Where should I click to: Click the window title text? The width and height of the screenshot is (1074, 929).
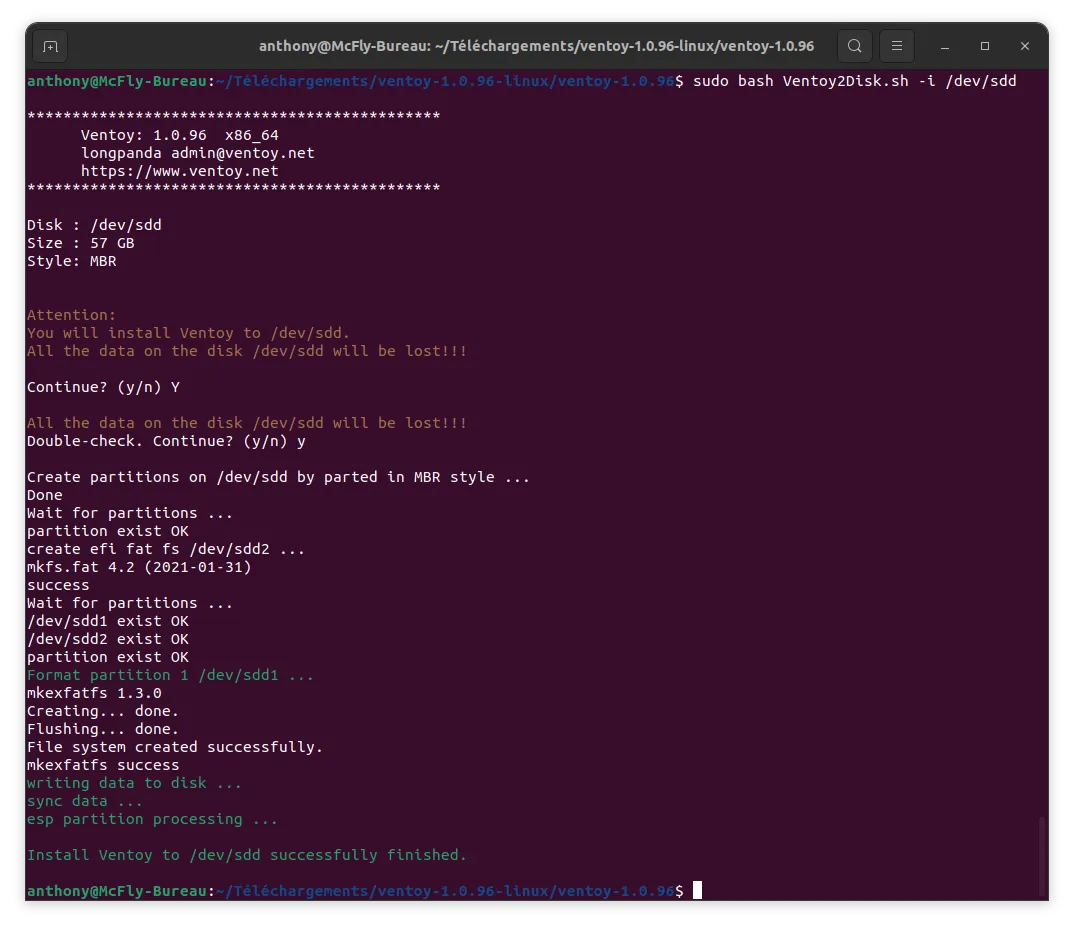coord(537,46)
